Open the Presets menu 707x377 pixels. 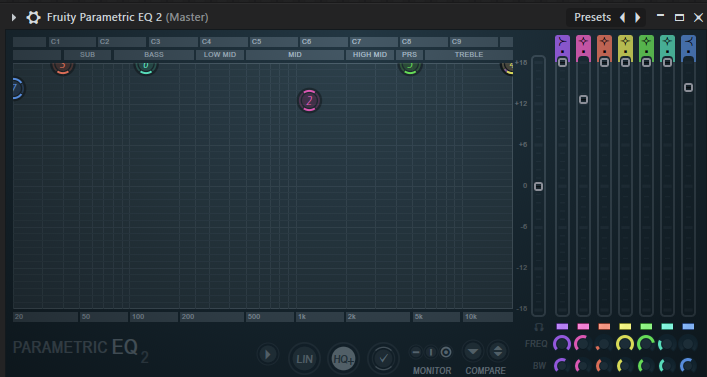pyautogui.click(x=592, y=18)
